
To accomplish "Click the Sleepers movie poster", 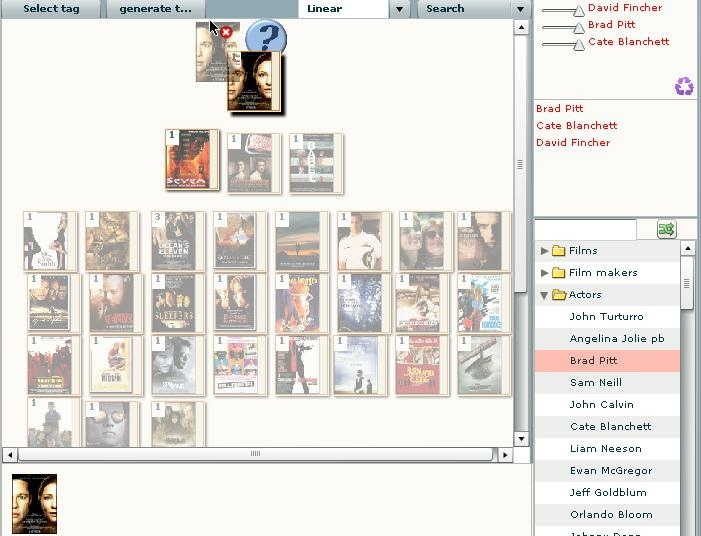I will [x=177, y=304].
